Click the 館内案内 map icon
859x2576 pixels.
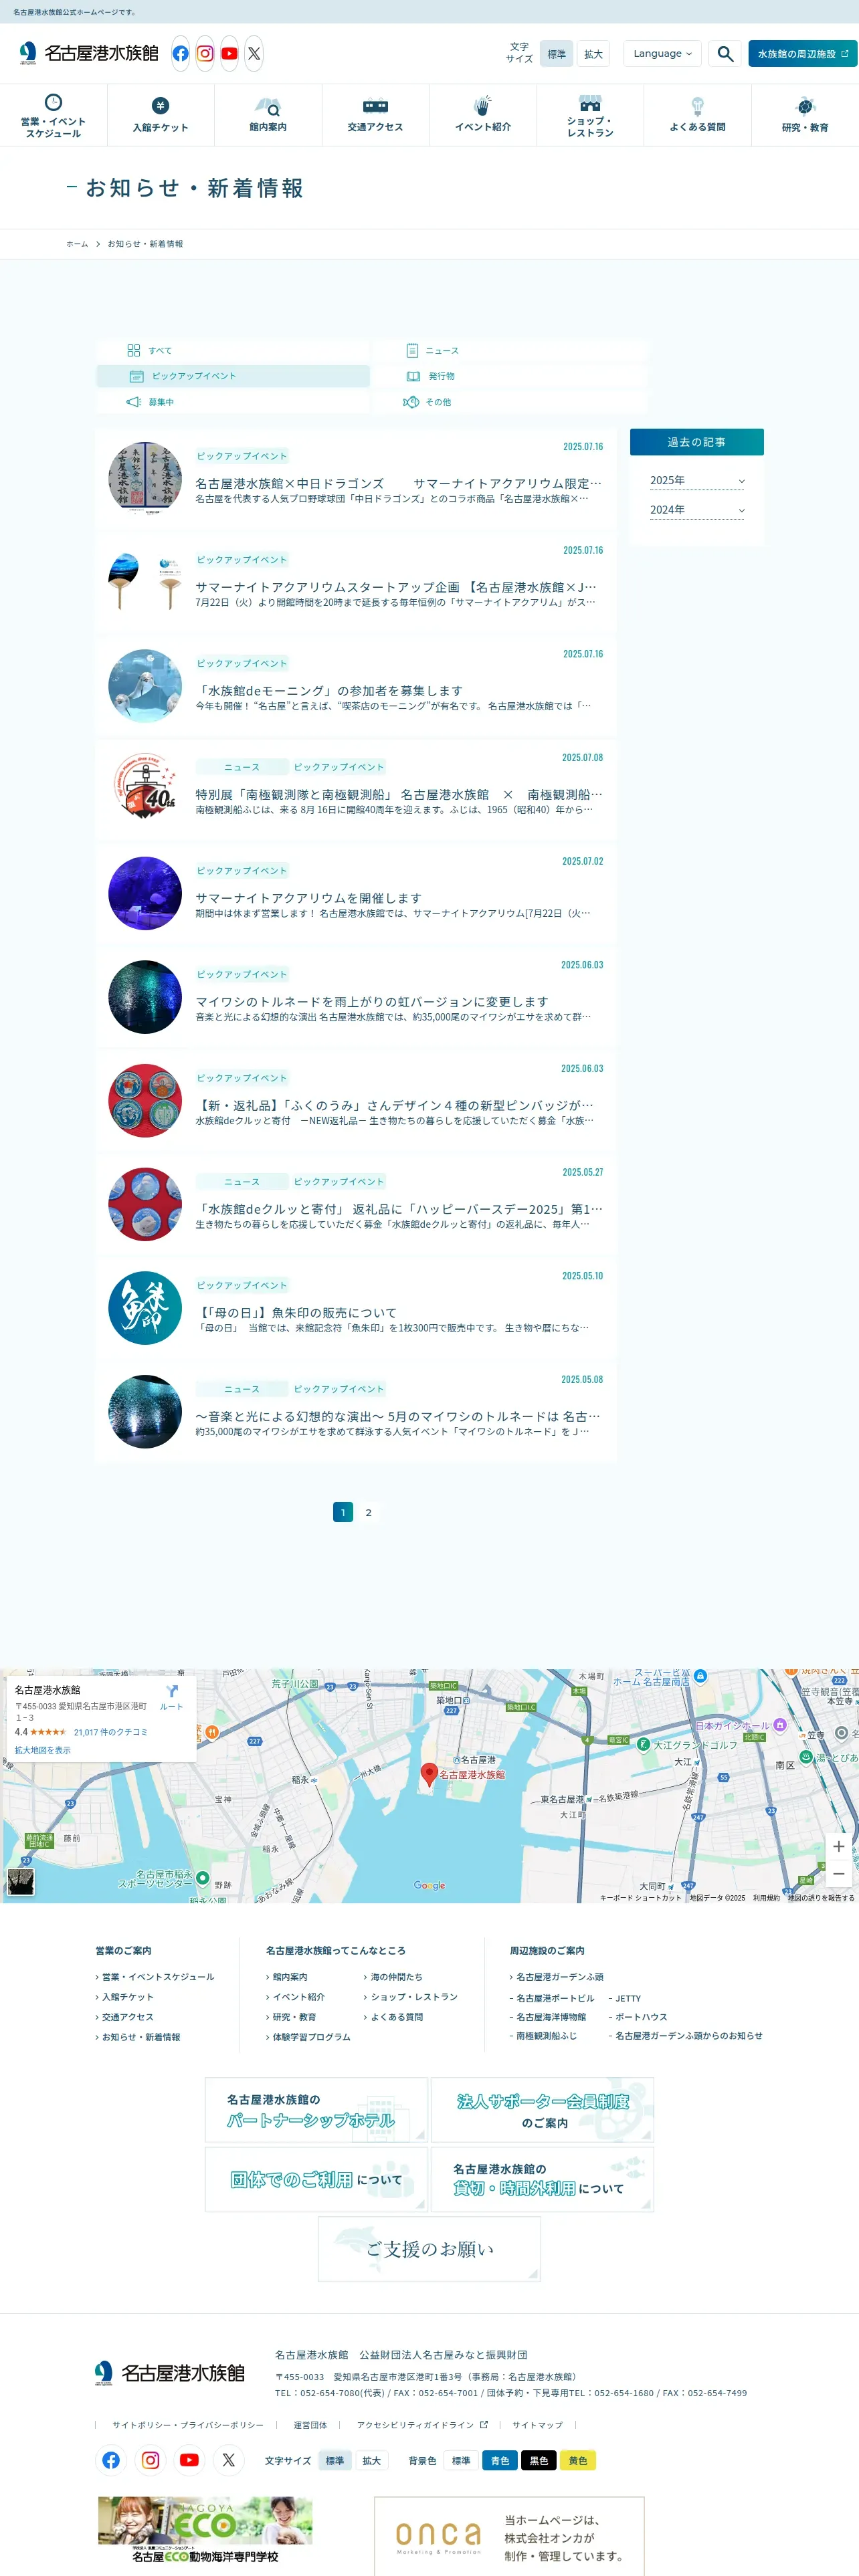268,106
